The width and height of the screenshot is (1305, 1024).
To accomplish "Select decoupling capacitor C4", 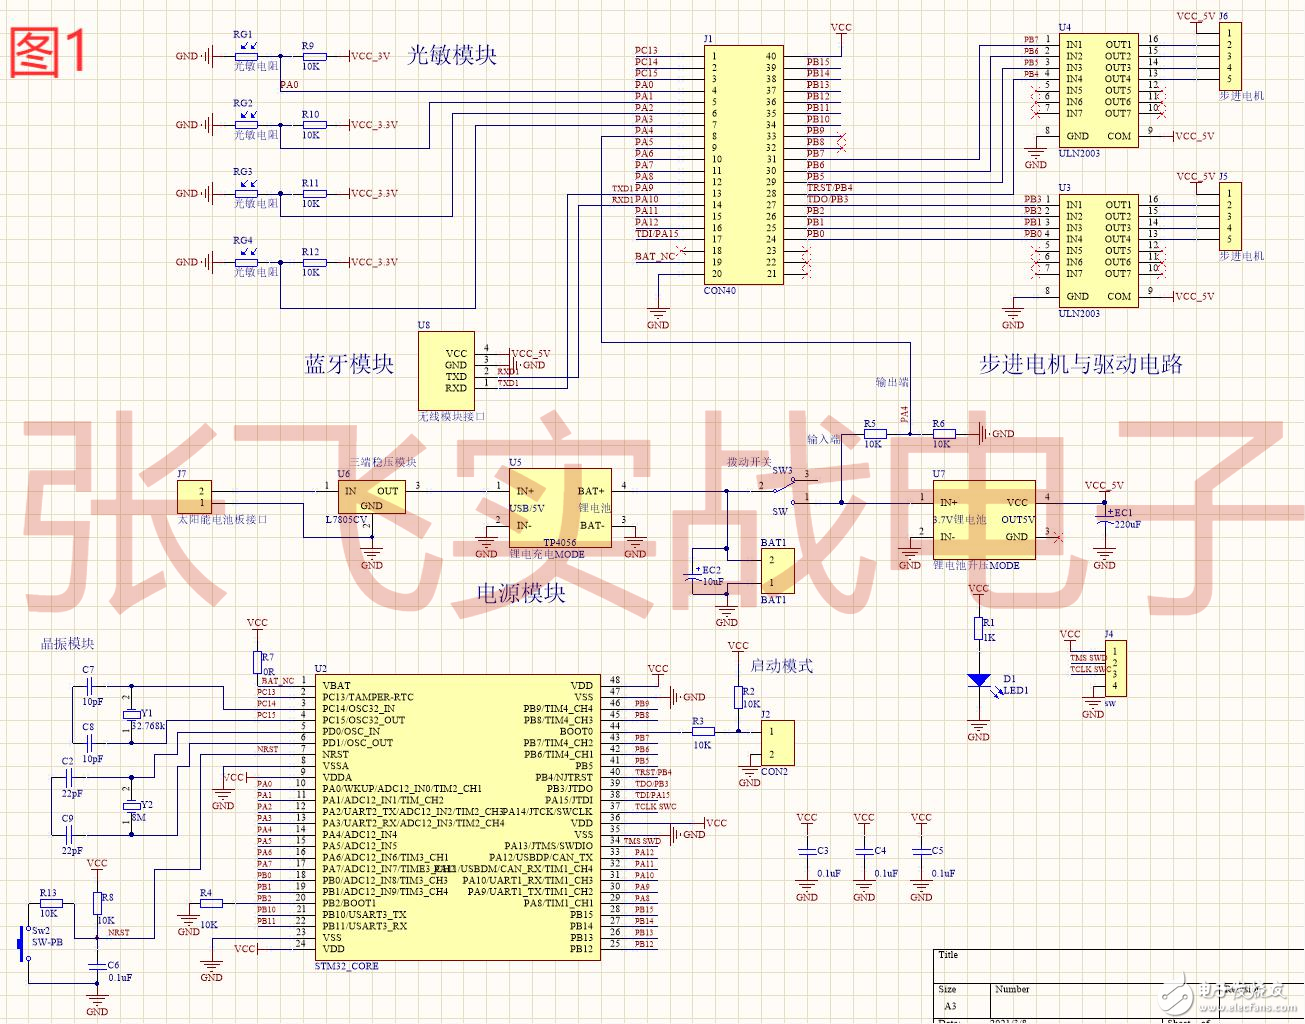I will click(x=864, y=851).
